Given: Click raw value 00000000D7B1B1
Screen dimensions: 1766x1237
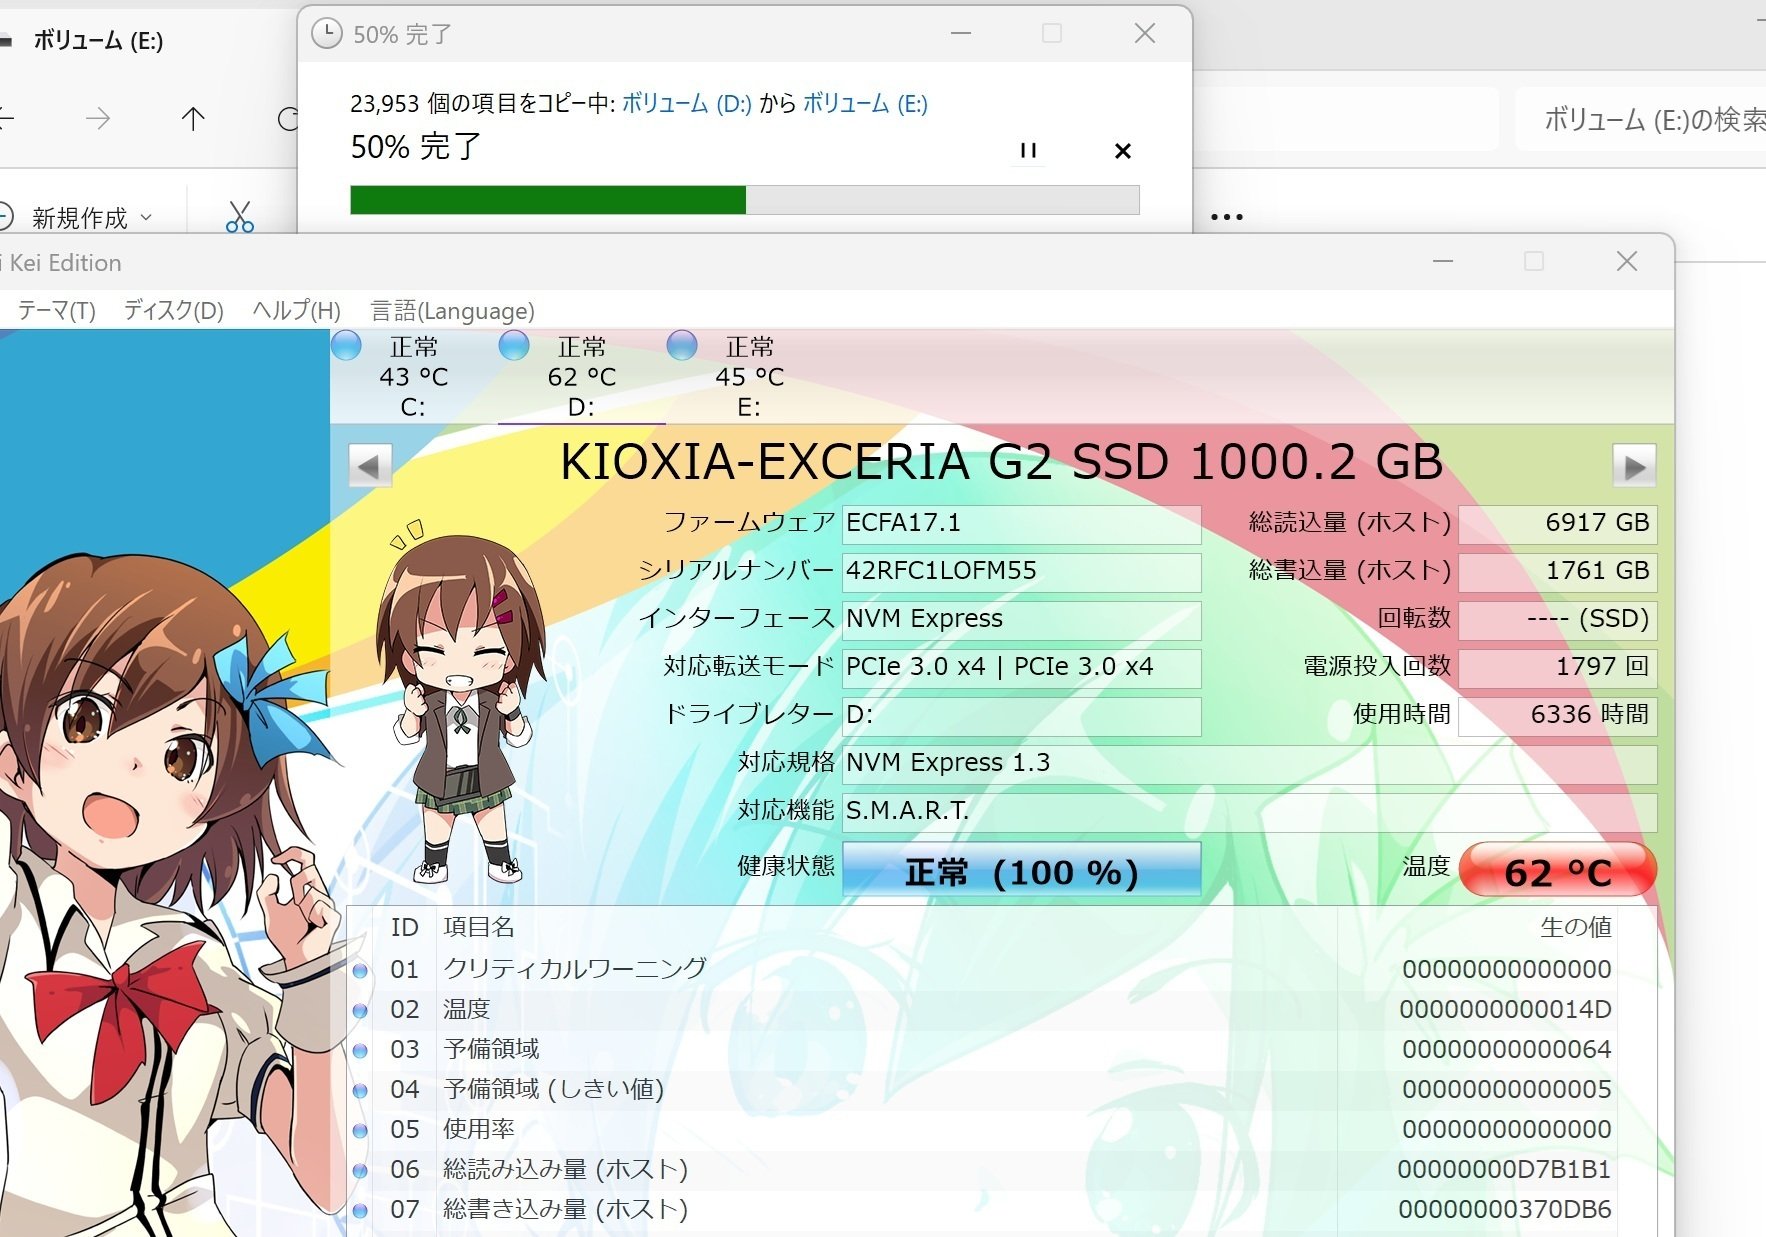Looking at the screenshot, I should [x=1504, y=1169].
